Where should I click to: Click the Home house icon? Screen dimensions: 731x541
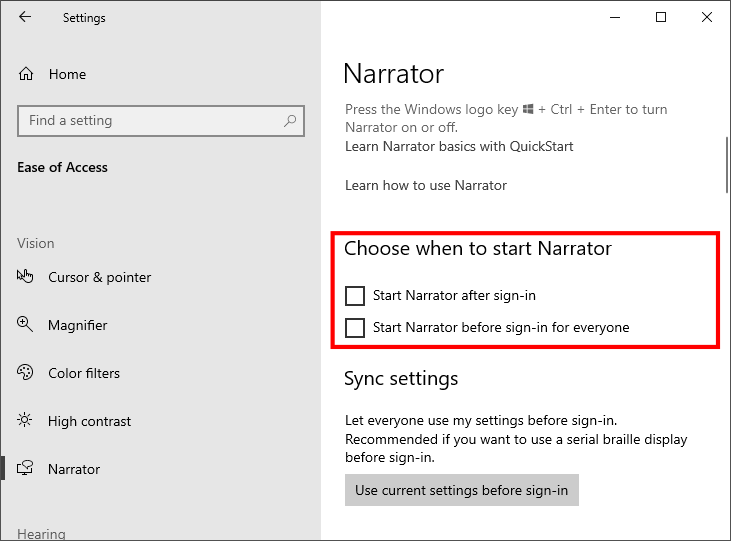point(26,74)
